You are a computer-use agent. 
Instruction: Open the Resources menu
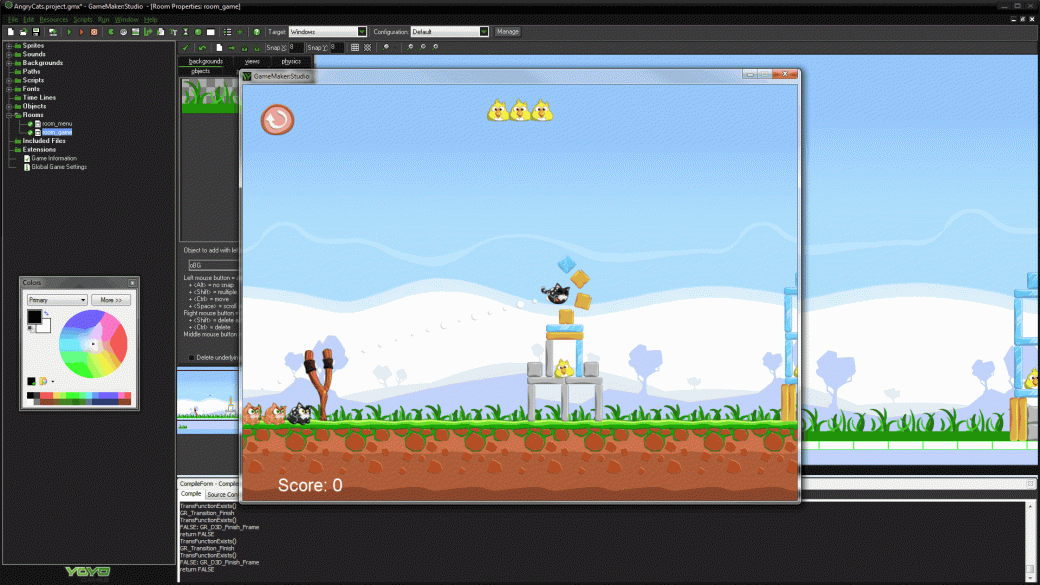coord(54,20)
